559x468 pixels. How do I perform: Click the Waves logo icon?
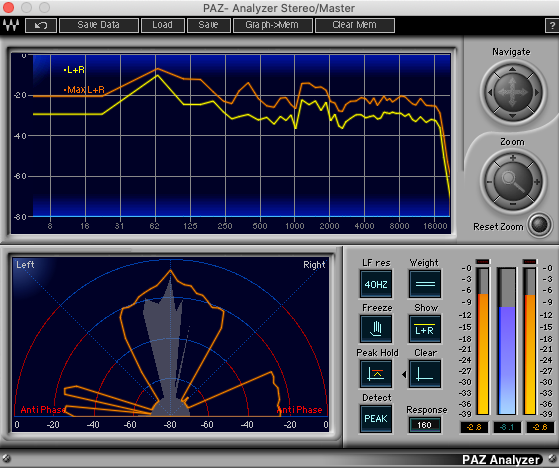pyautogui.click(x=11, y=25)
